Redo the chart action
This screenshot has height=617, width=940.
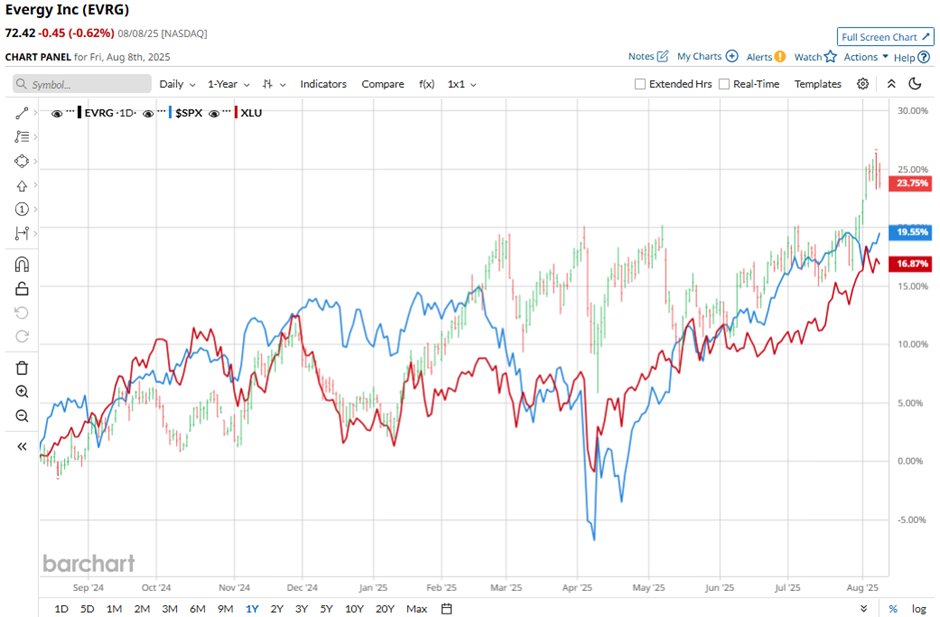(22, 336)
